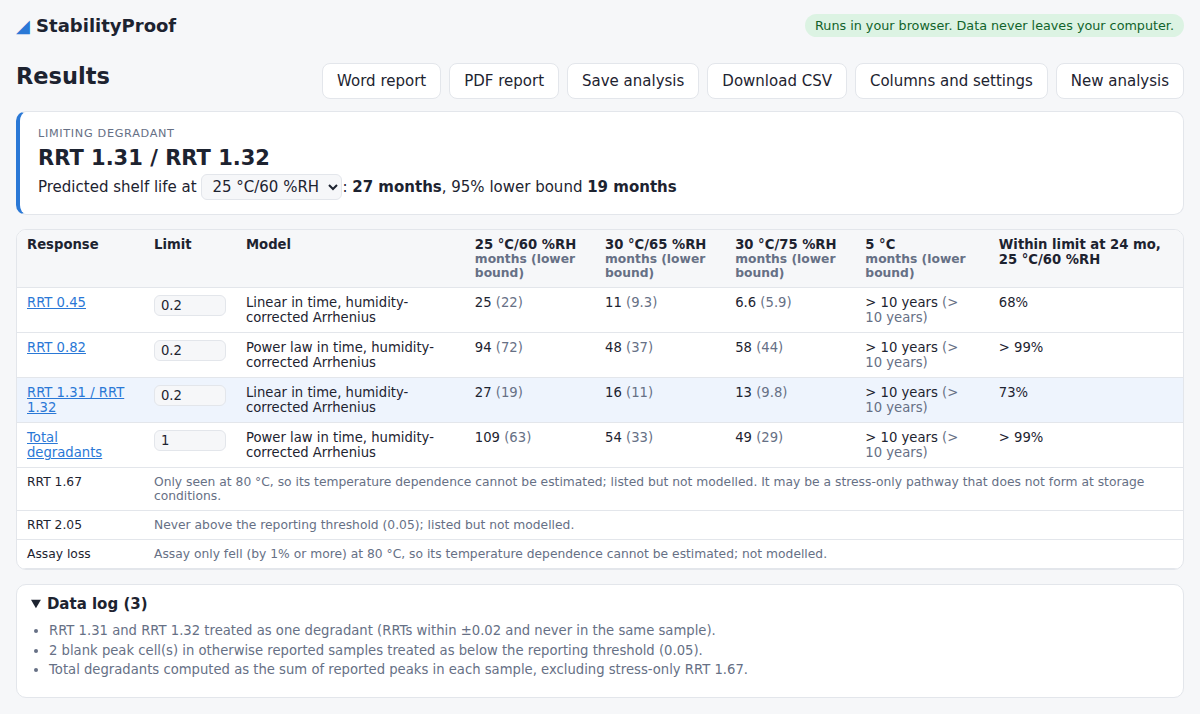Screen dimensions: 1200x714
Task: Download CSV of results
Action: (x=777, y=81)
